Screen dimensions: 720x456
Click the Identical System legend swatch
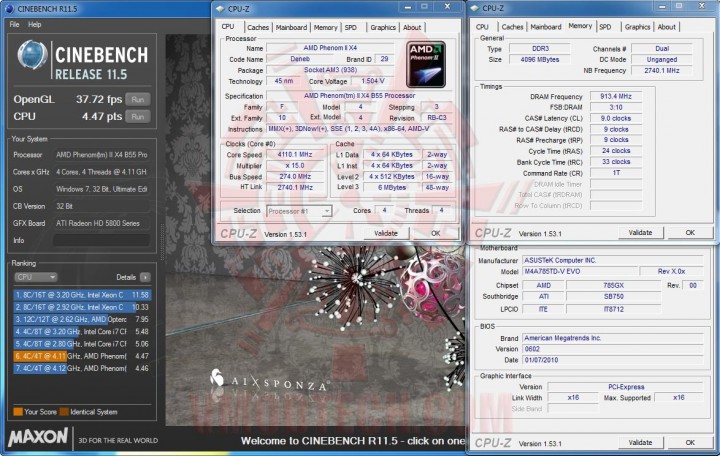64,412
